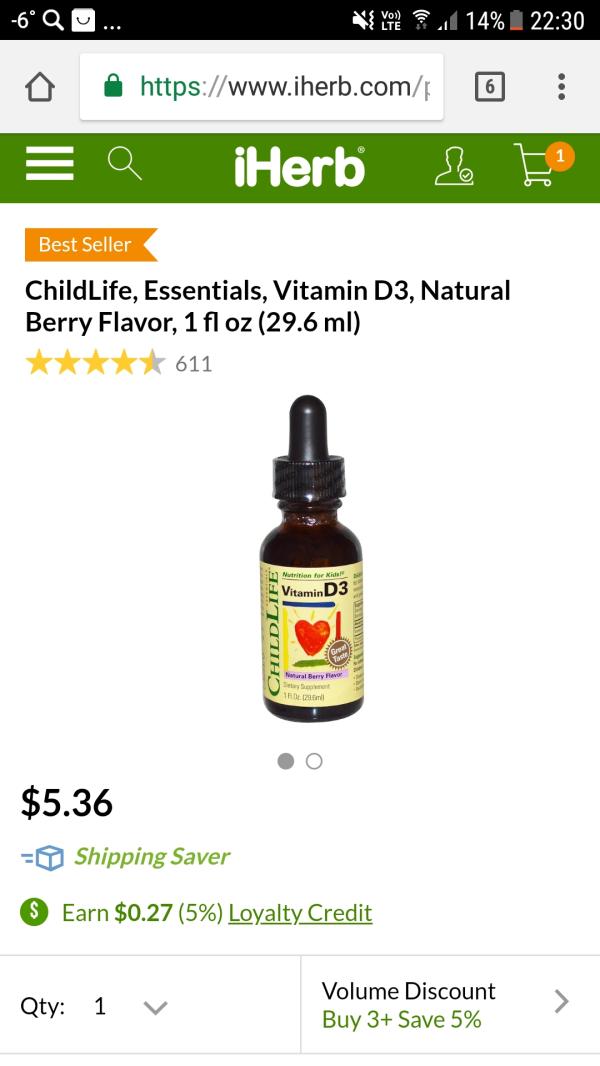The height and width of the screenshot is (1066, 600).
Task: Focus the browser URL address bar
Action: tap(262, 87)
